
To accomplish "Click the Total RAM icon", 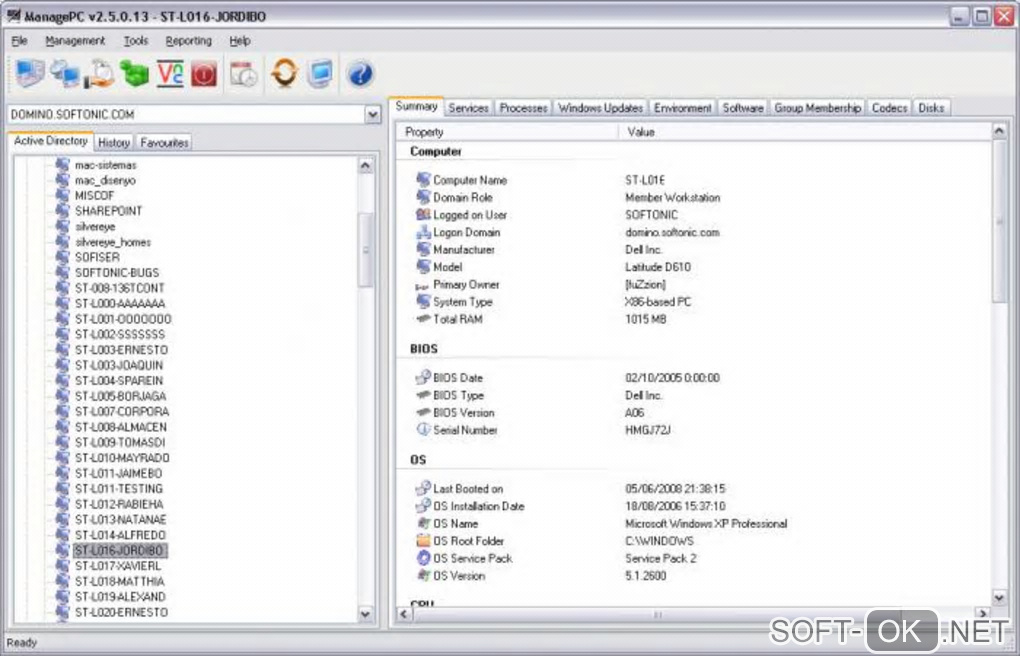I will [423, 318].
